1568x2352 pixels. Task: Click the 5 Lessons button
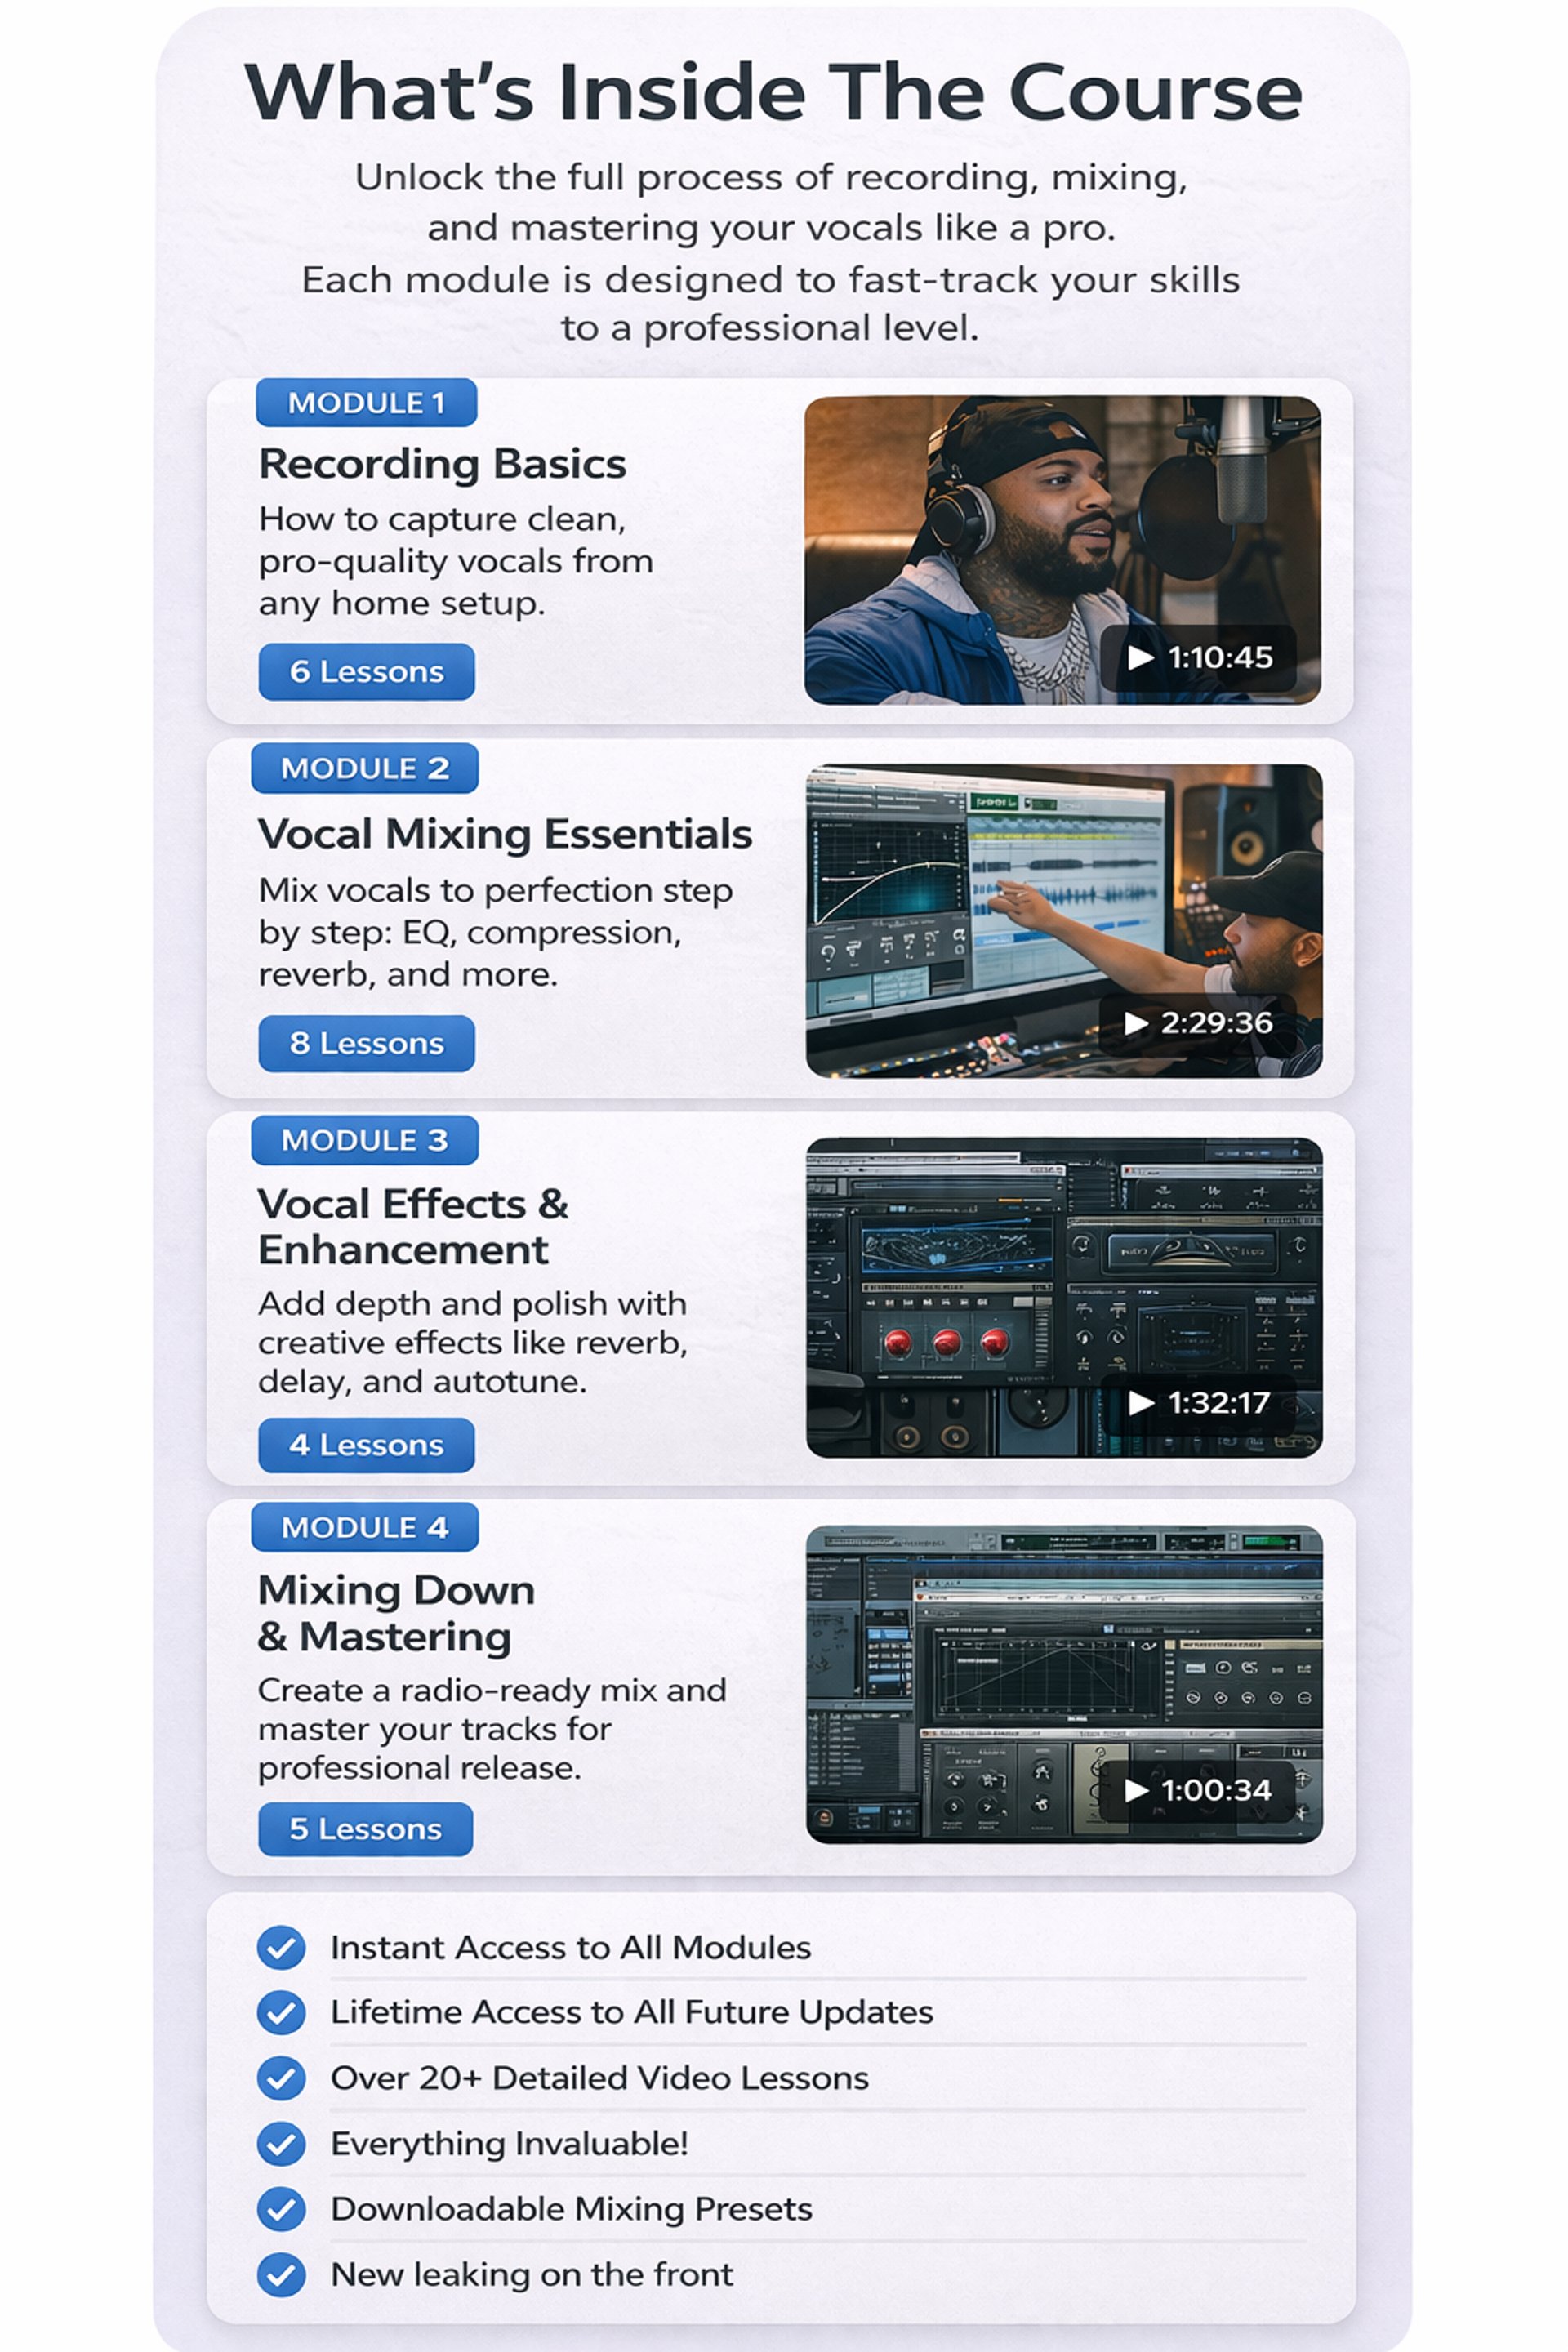(365, 1829)
